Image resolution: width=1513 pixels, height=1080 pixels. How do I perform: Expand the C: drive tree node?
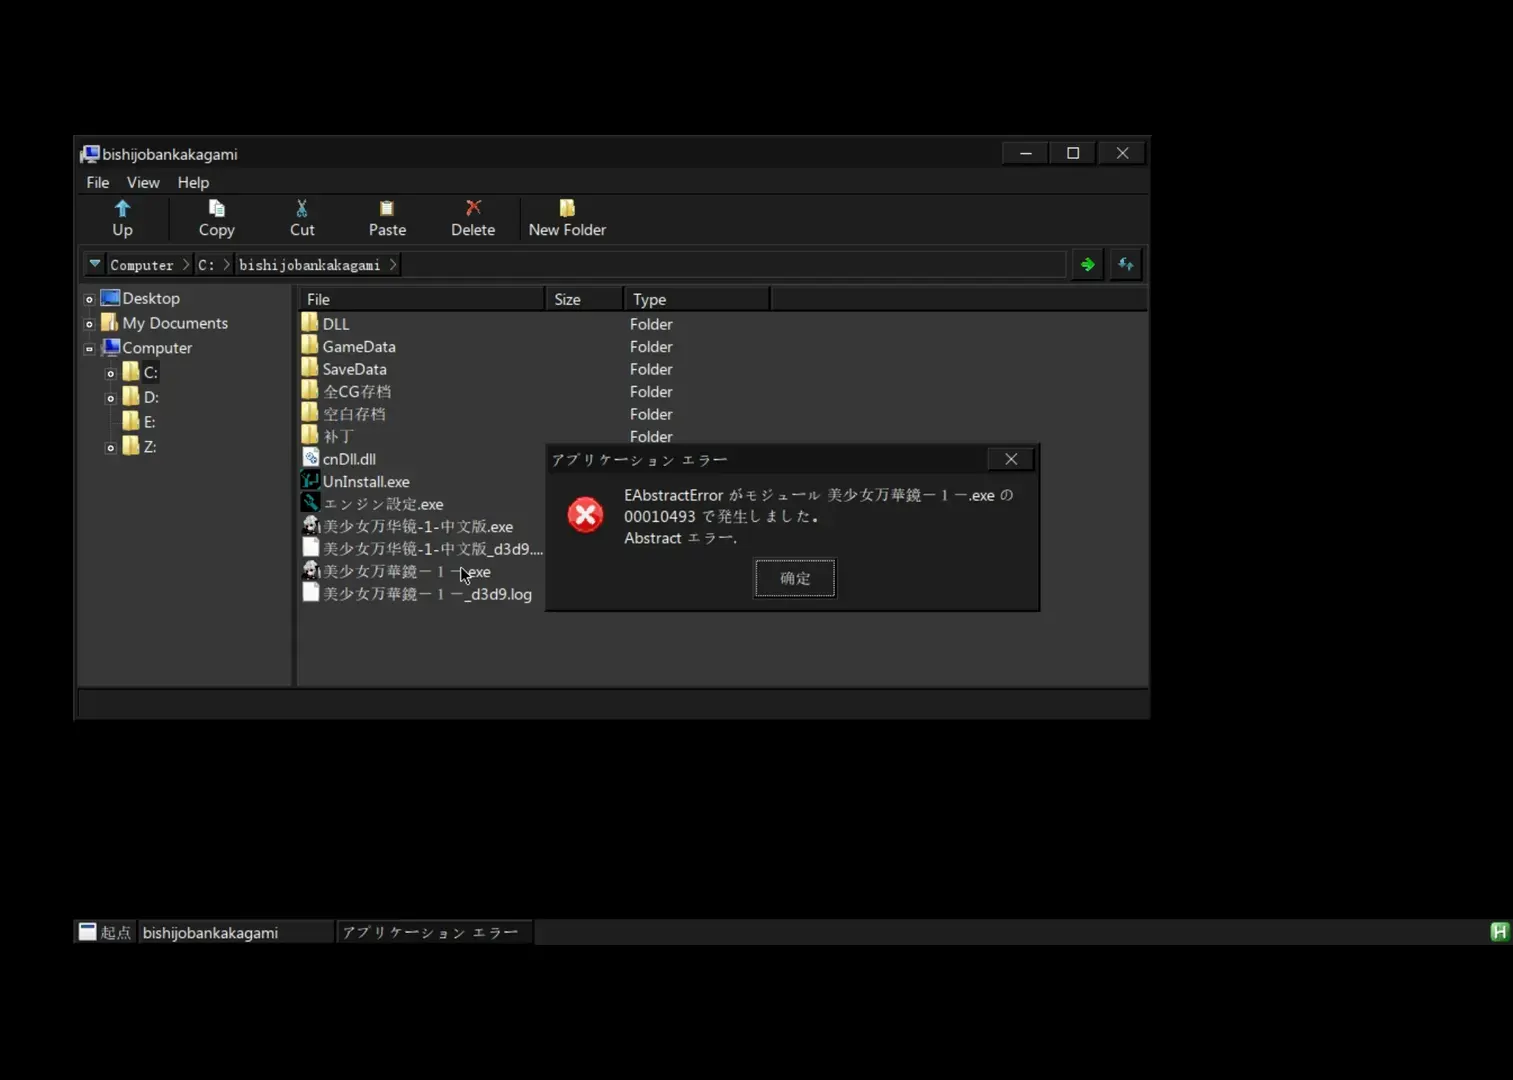pos(111,374)
